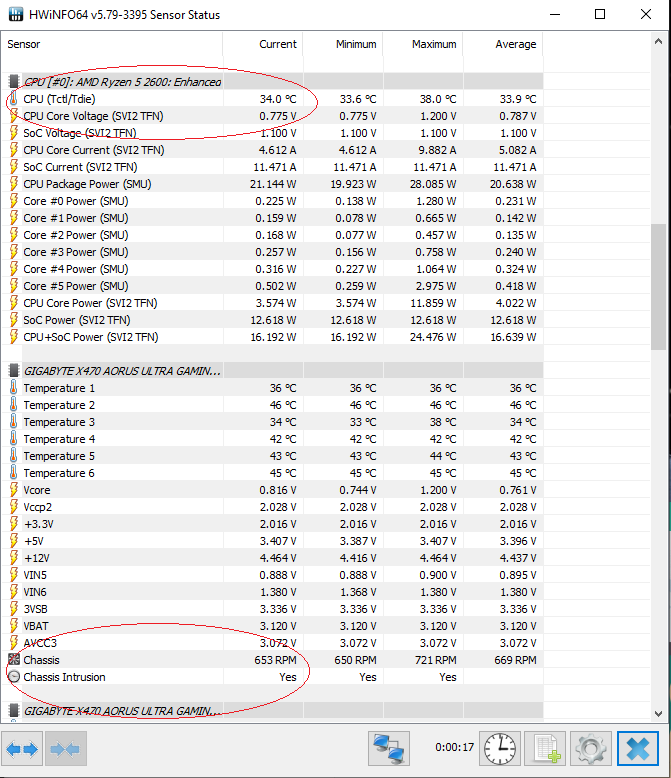Select the Temperature 4 row
This screenshot has width=671, height=778.
coord(272,439)
